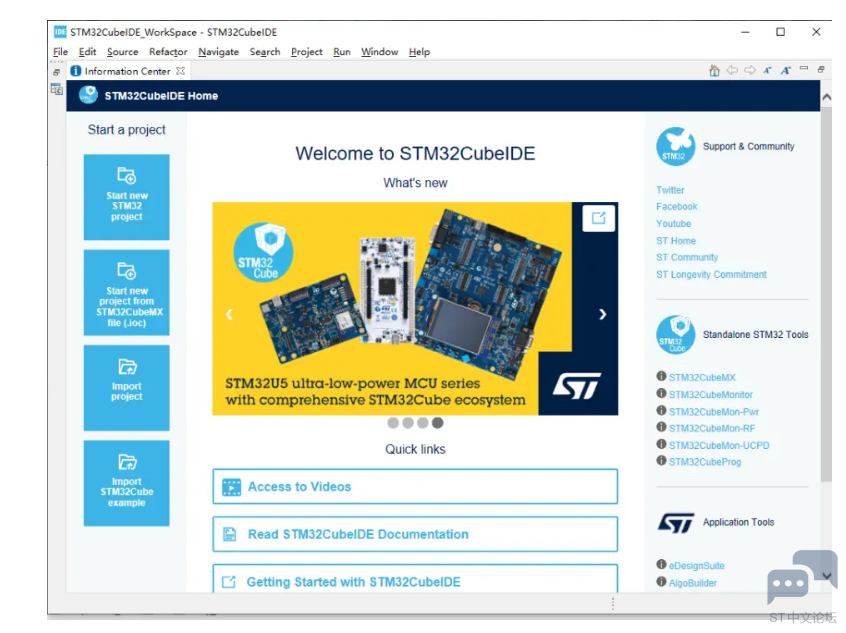Open the Refactor menu

[x=168, y=52]
